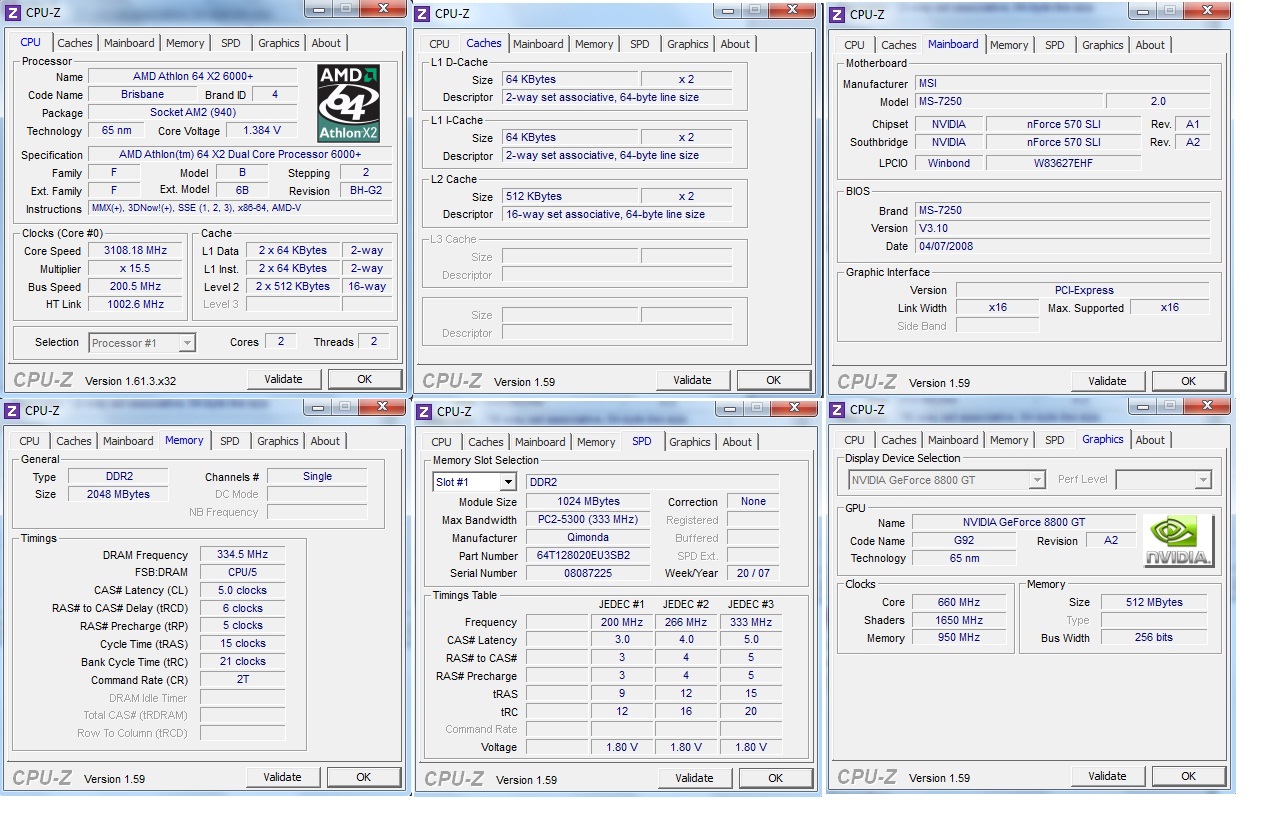This screenshot has width=1272, height=836.
Task: Click OK in the SPD window
Action: (776, 778)
